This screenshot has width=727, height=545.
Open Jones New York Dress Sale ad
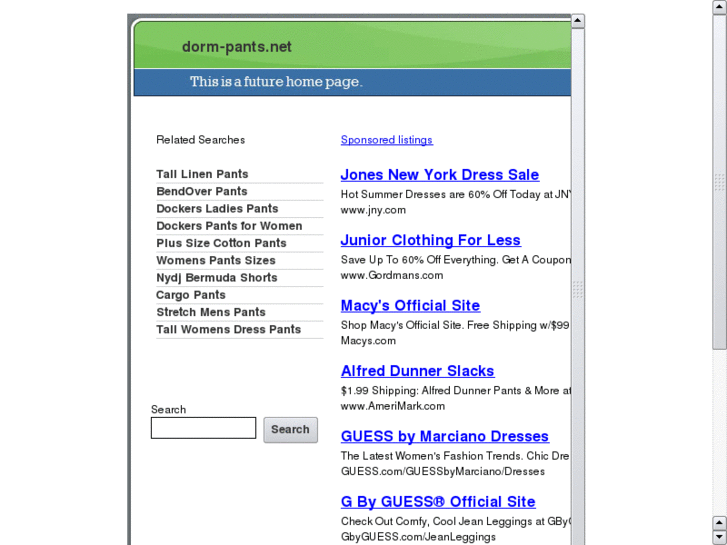coord(440,174)
